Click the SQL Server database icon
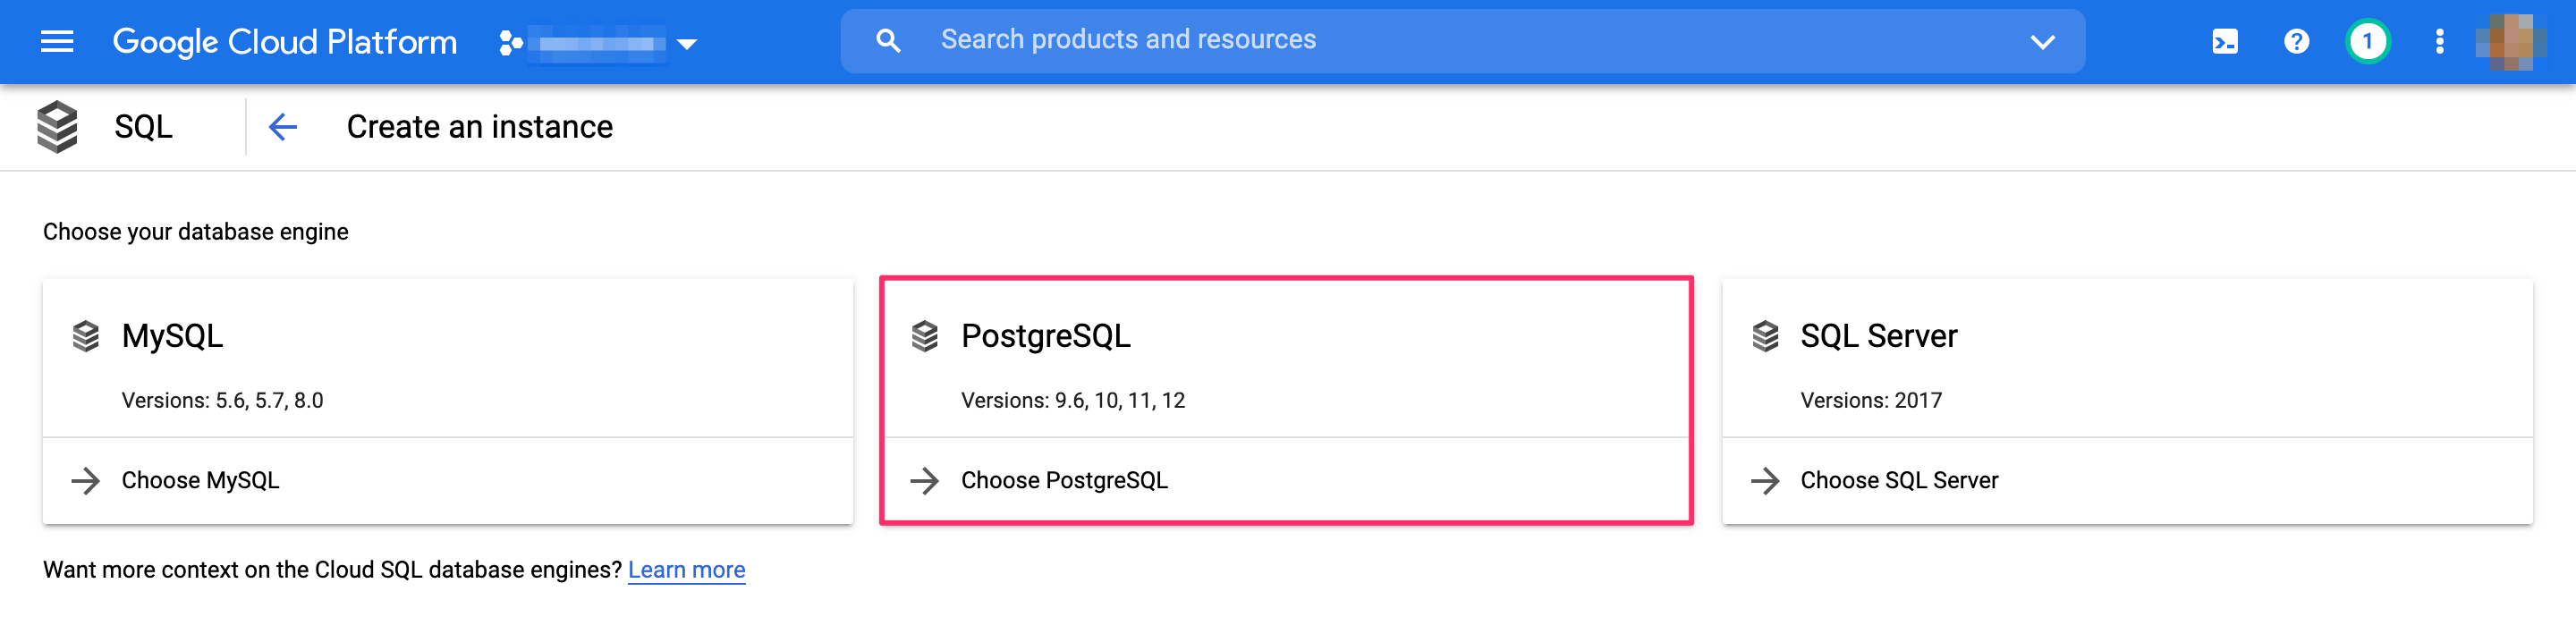Viewport: 2576px width, 617px height. pyautogui.click(x=1765, y=337)
